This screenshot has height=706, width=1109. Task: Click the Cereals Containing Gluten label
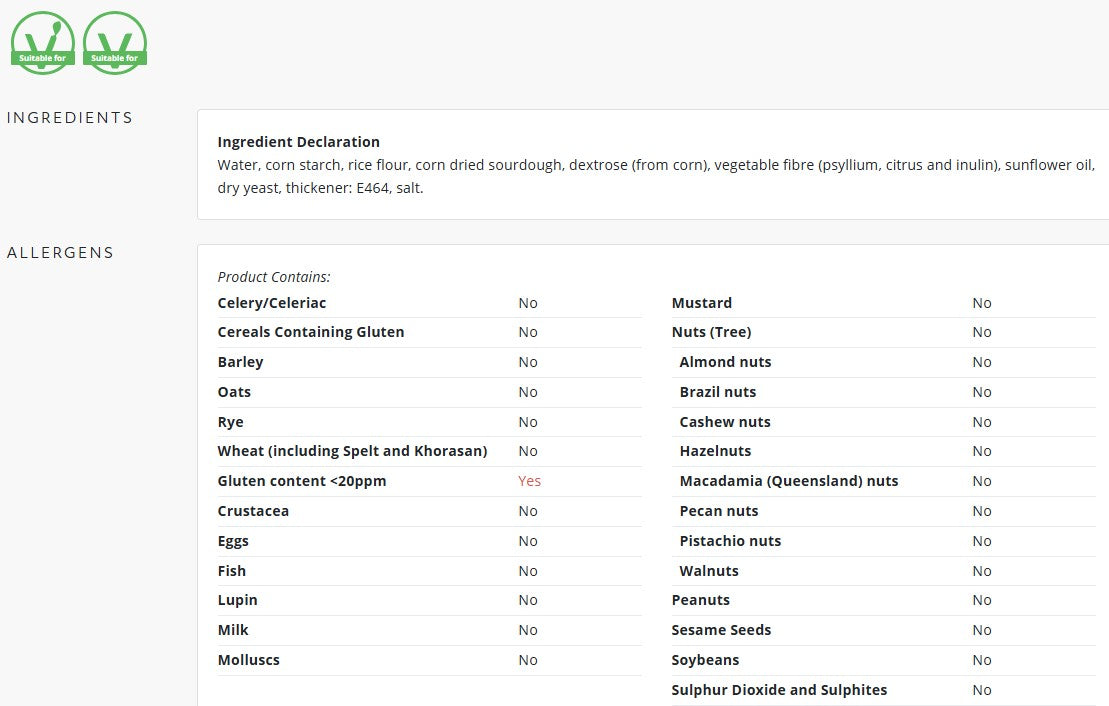(x=310, y=332)
